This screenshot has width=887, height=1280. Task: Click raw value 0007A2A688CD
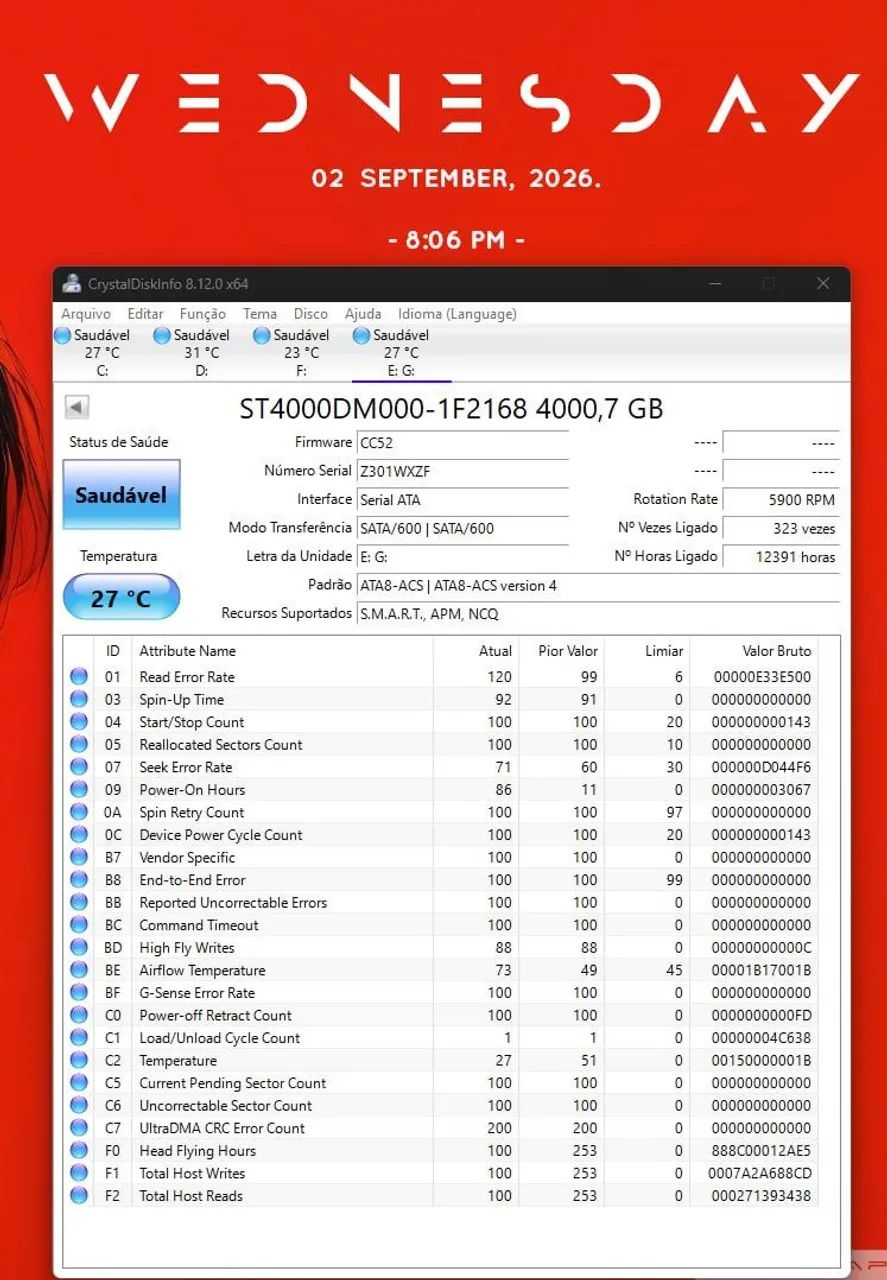click(x=762, y=1173)
